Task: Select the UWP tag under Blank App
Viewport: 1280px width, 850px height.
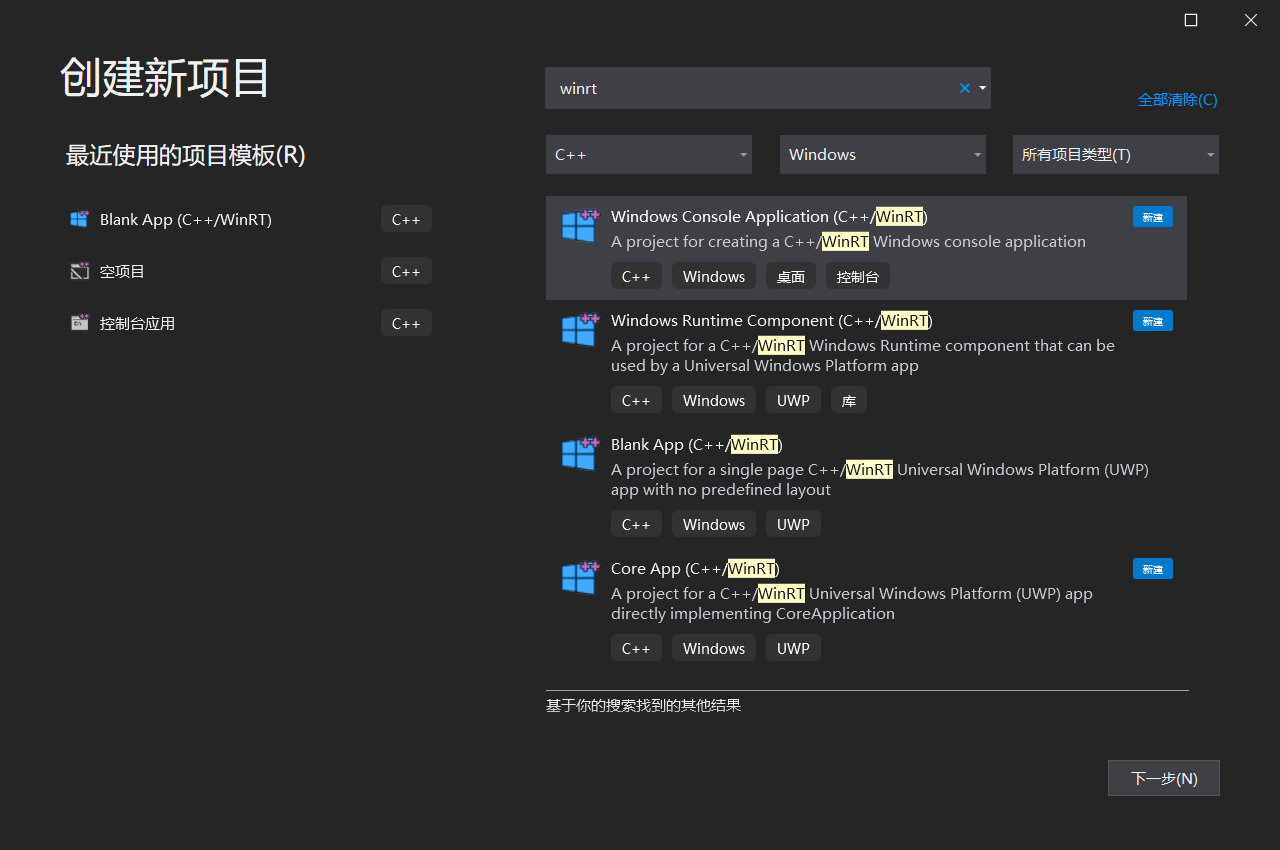Action: [x=792, y=523]
